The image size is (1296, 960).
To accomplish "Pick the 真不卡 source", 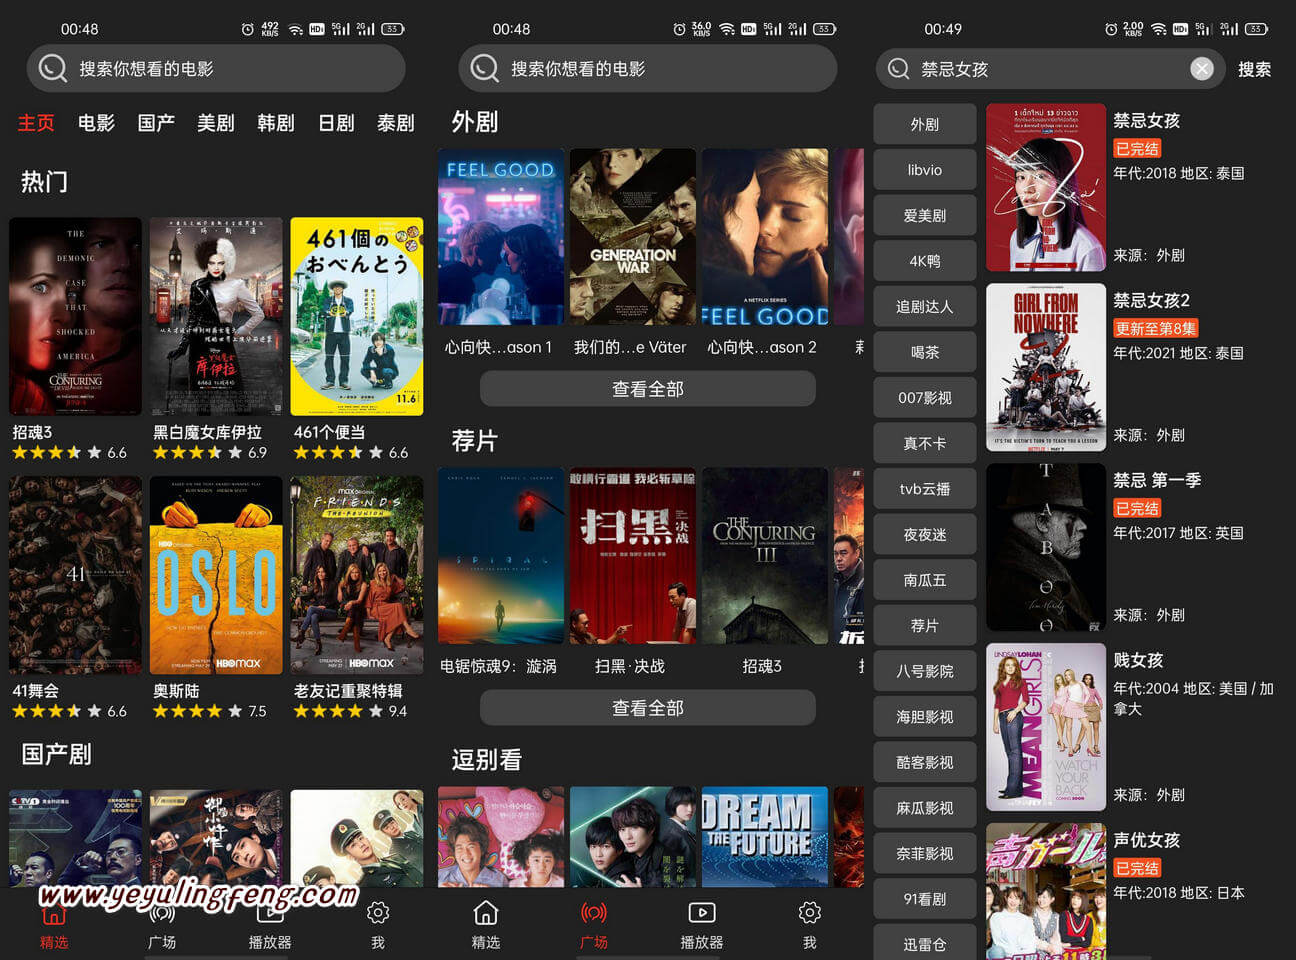I will pyautogui.click(x=925, y=443).
